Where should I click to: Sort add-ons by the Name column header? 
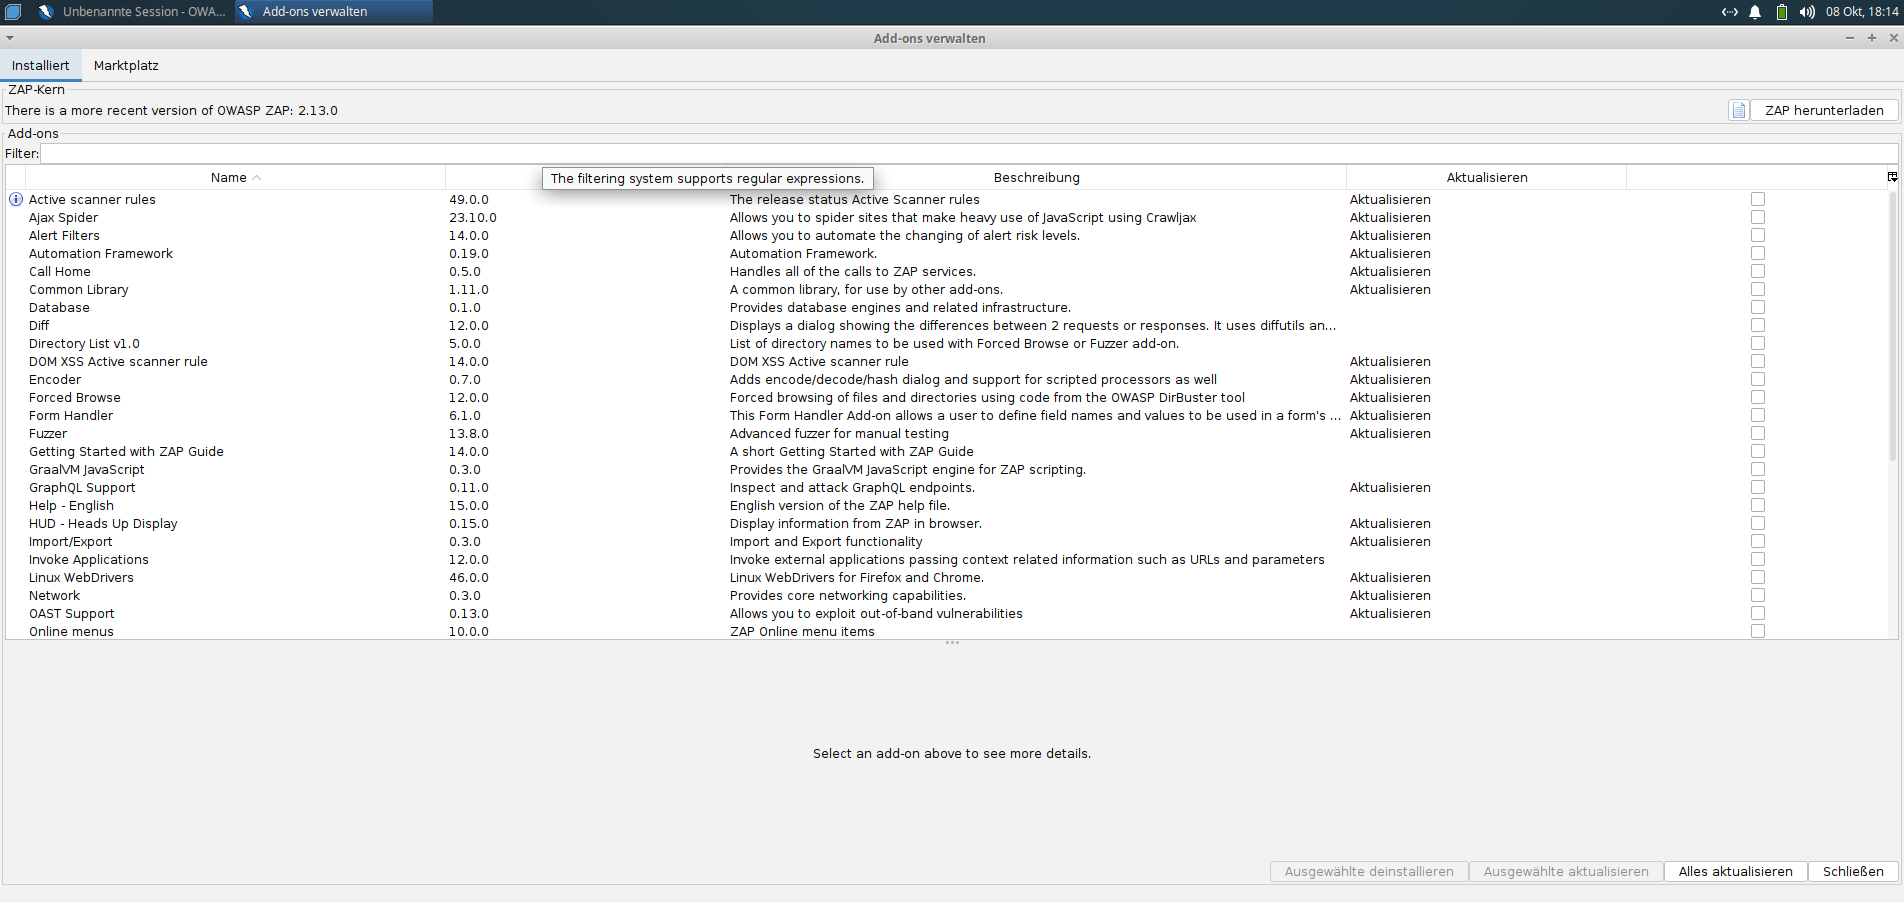(234, 178)
